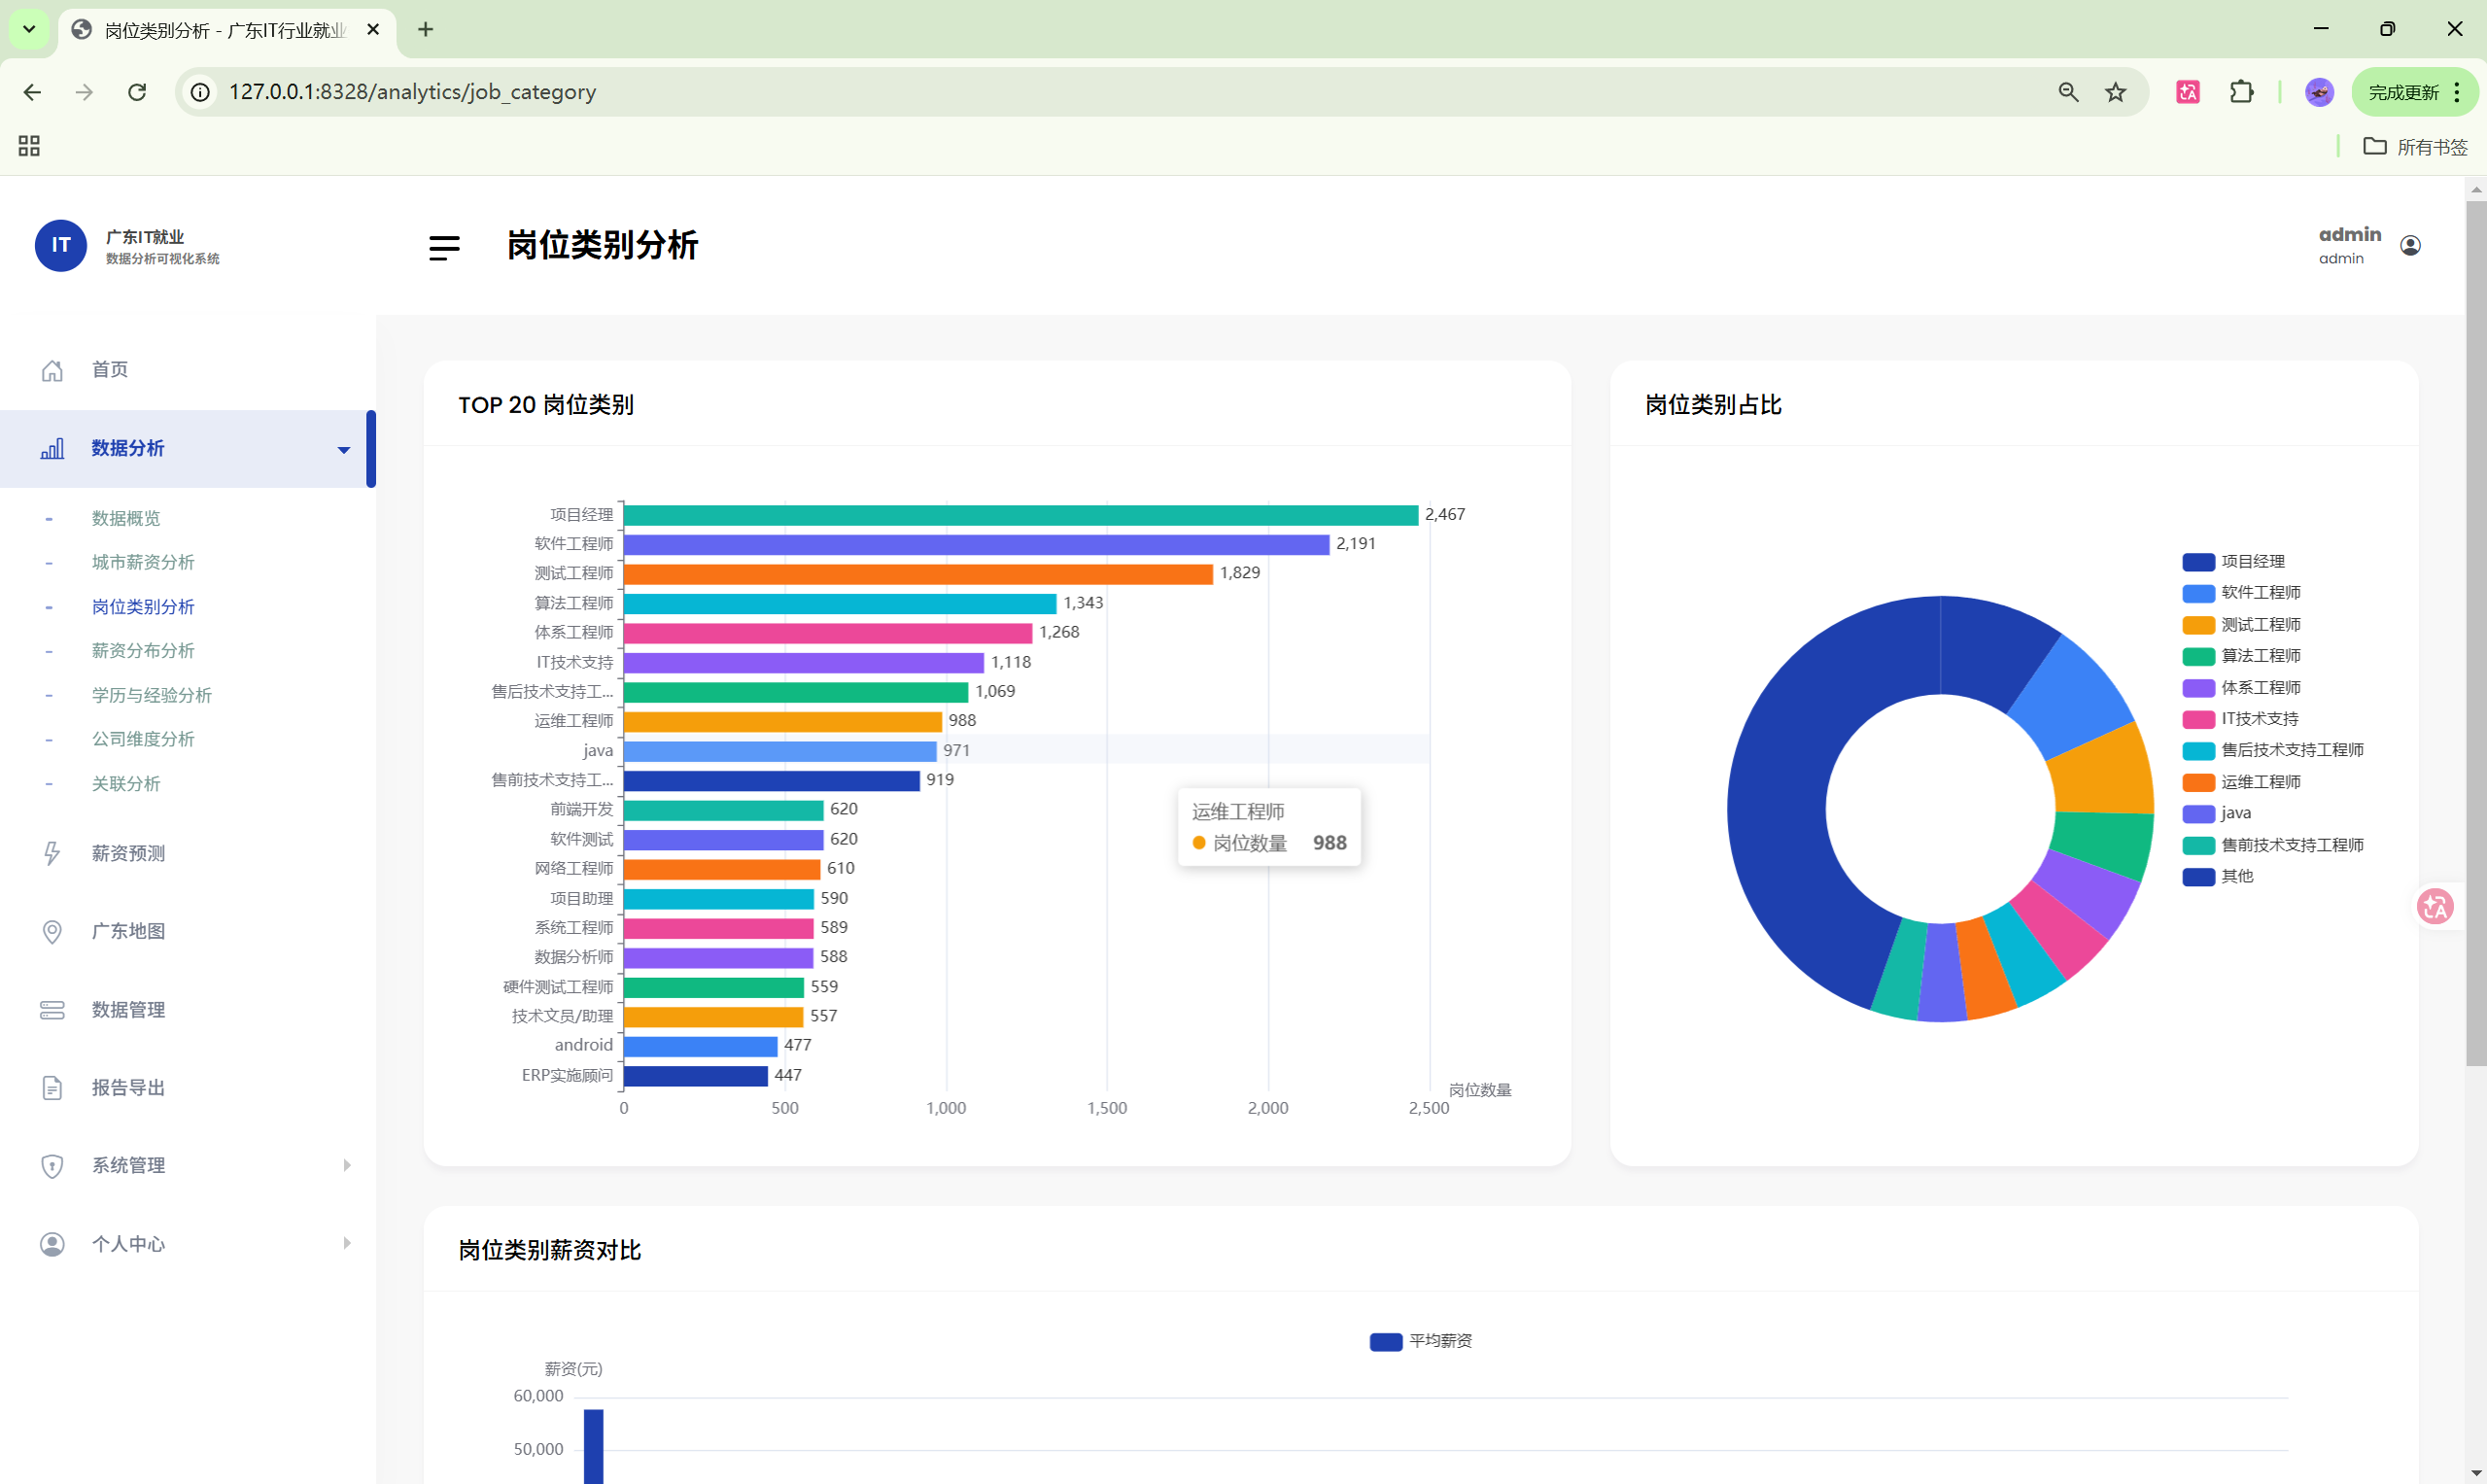Click the 完成更新 browser button
The image size is (2487, 1484).
2402,92
